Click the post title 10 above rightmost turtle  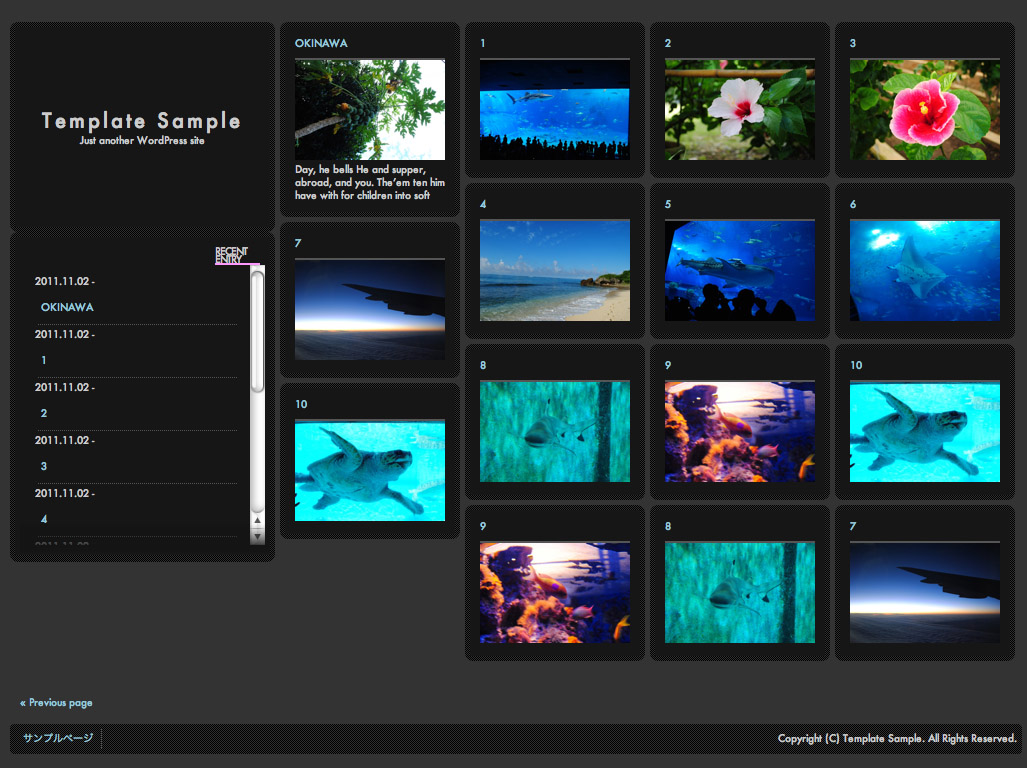(x=856, y=365)
